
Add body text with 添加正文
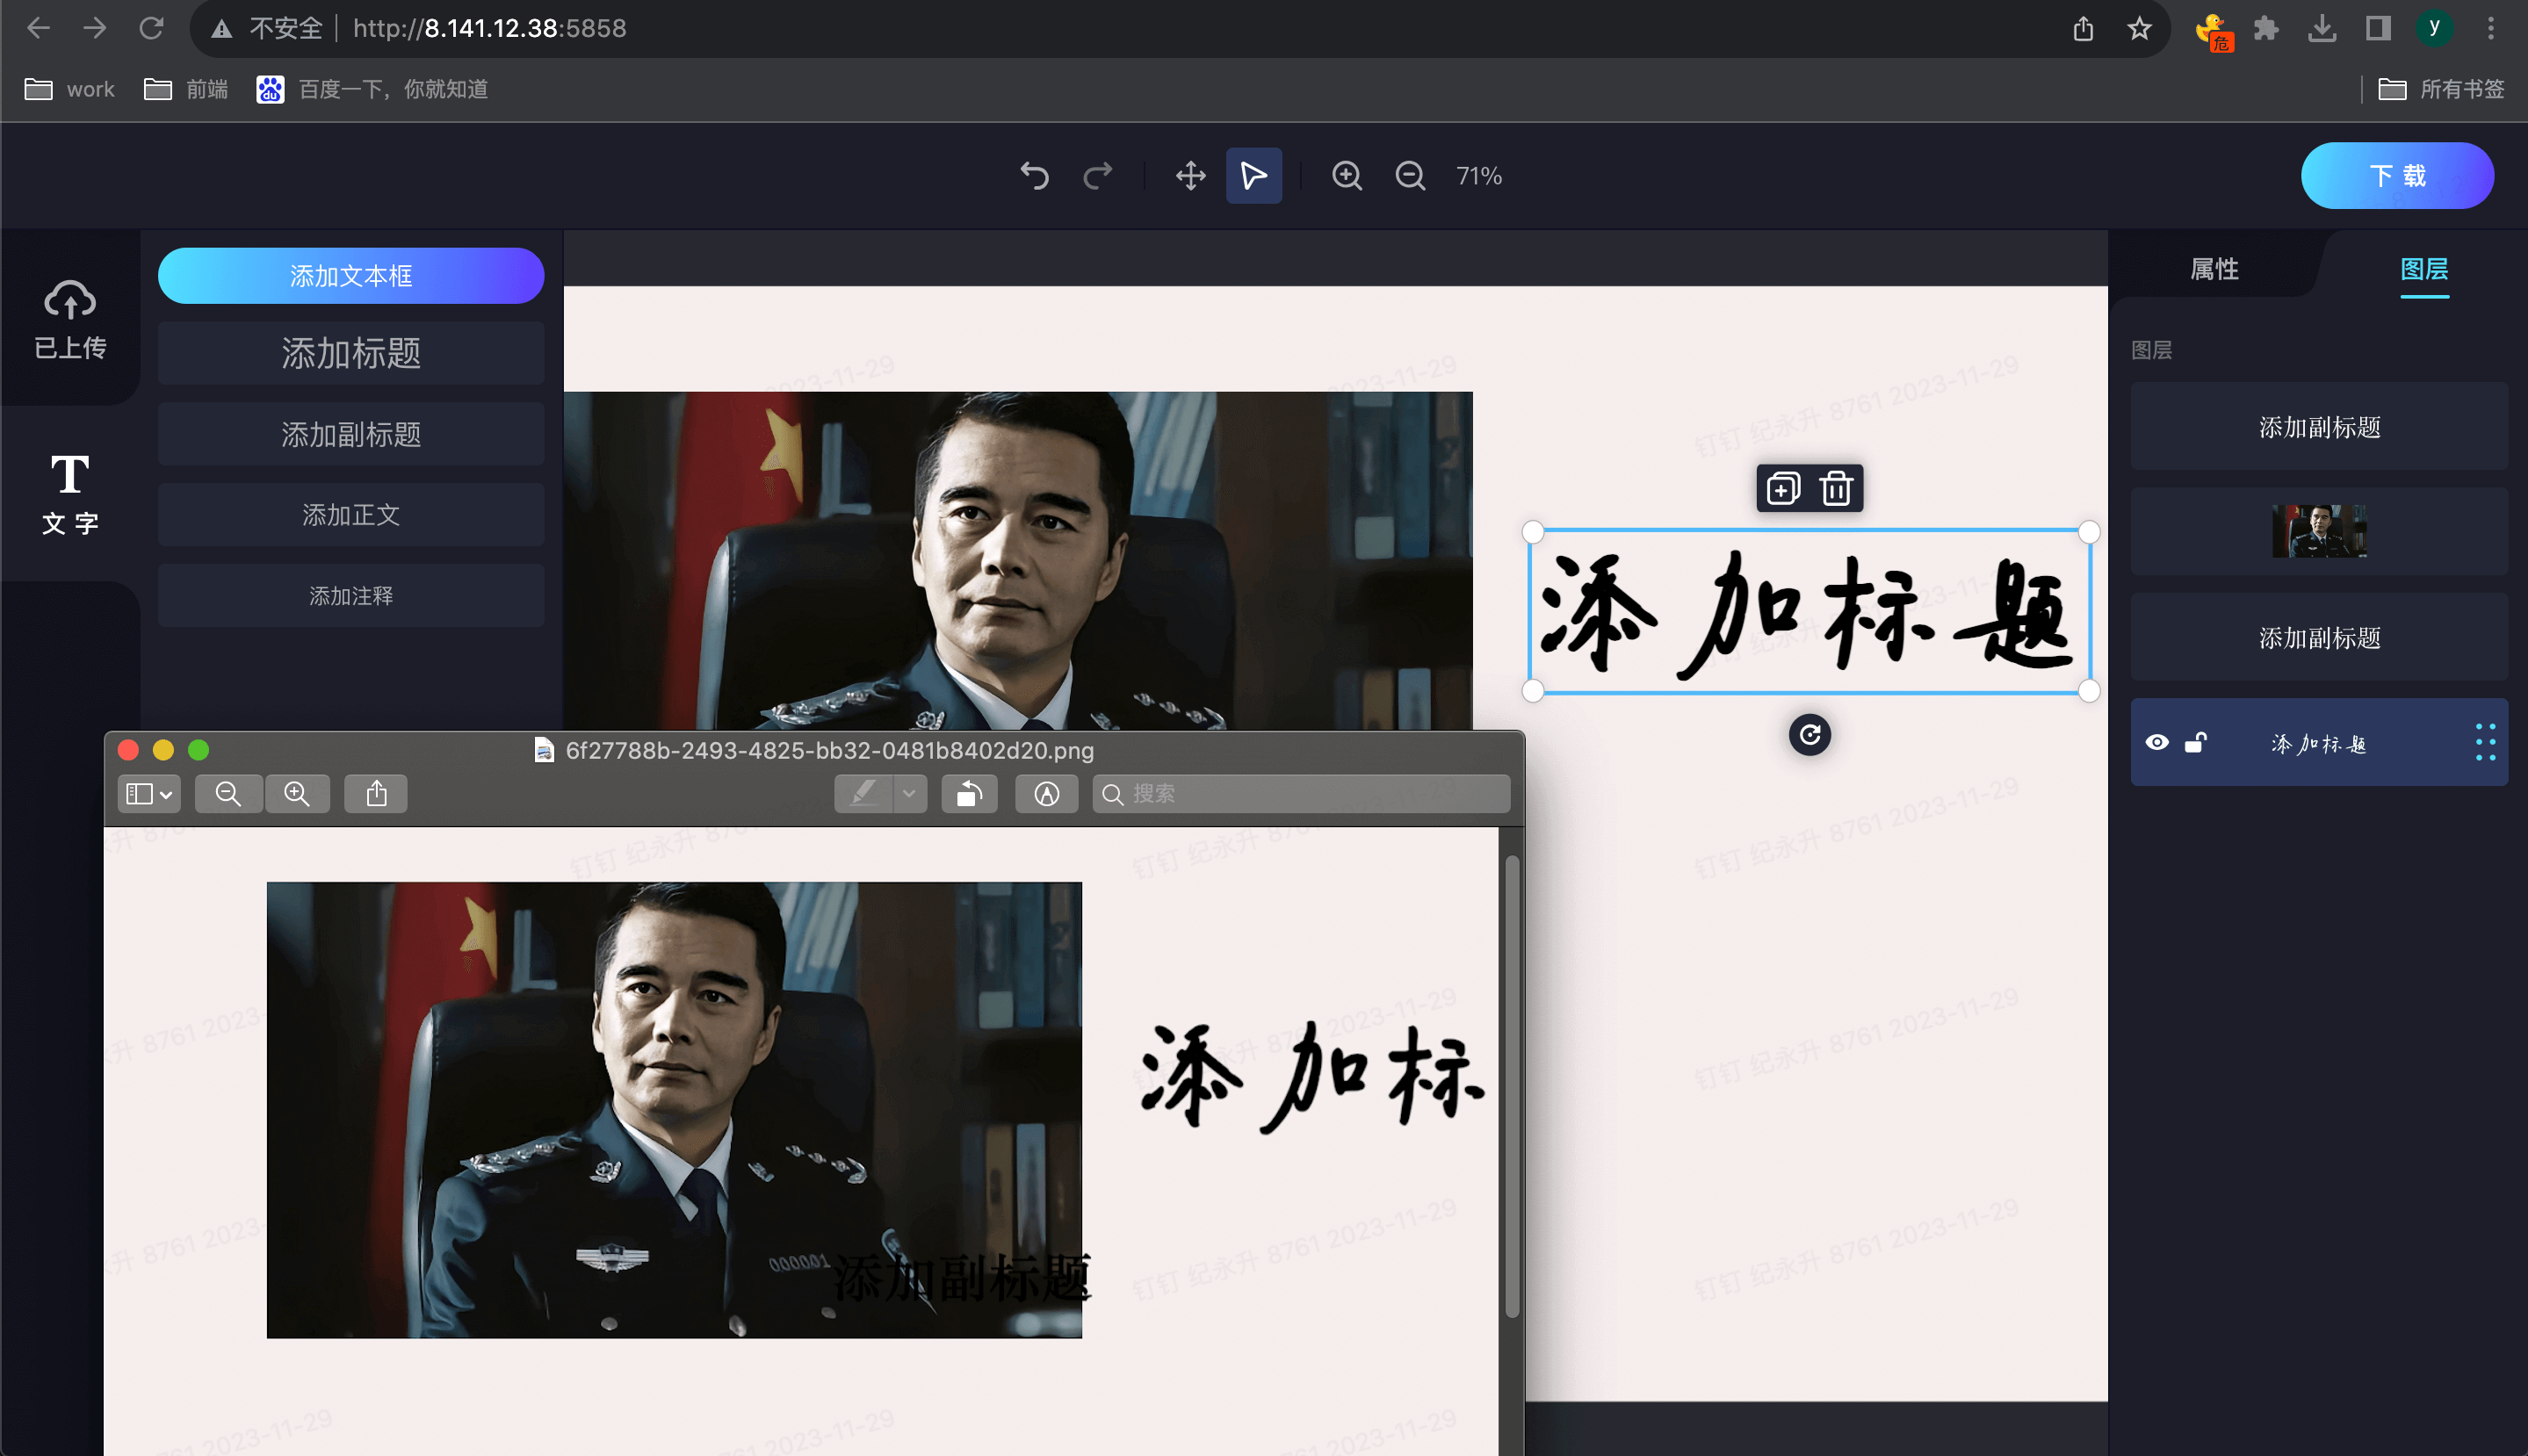pyautogui.click(x=351, y=515)
